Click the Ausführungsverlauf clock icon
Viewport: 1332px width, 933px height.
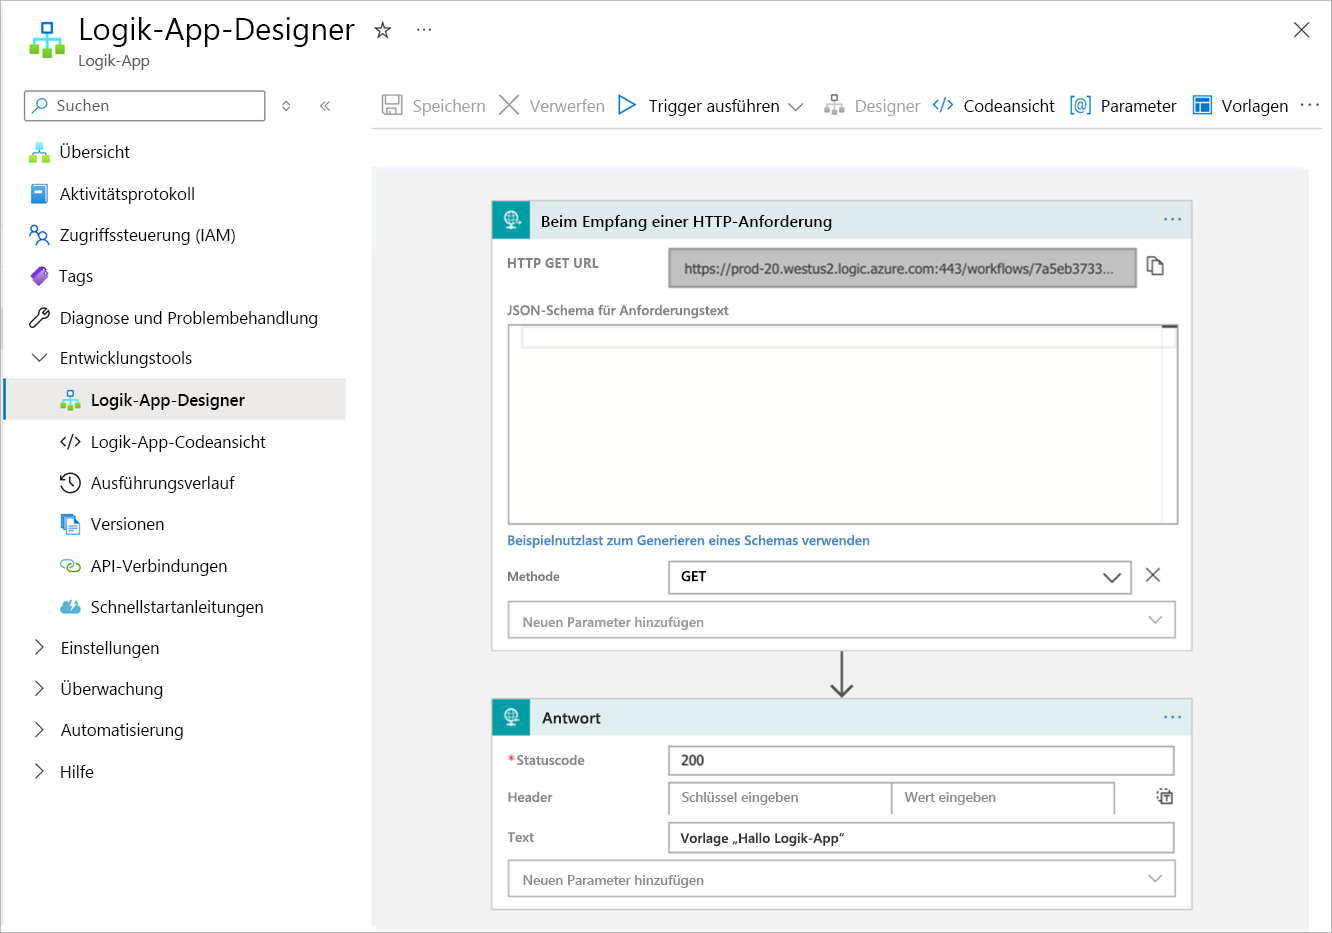pos(70,483)
